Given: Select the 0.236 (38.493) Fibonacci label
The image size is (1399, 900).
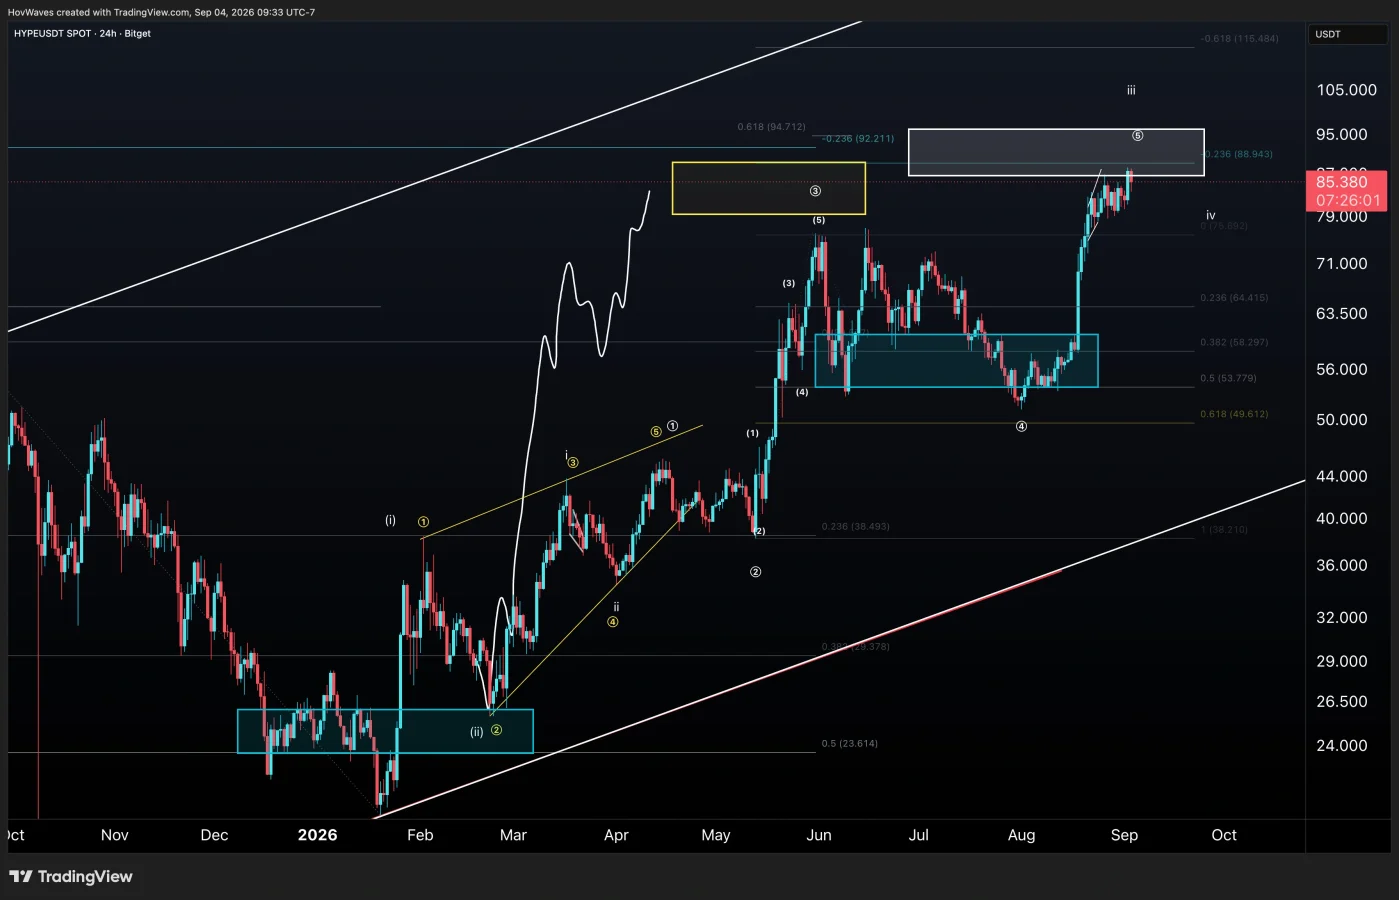Looking at the screenshot, I should point(855,526).
